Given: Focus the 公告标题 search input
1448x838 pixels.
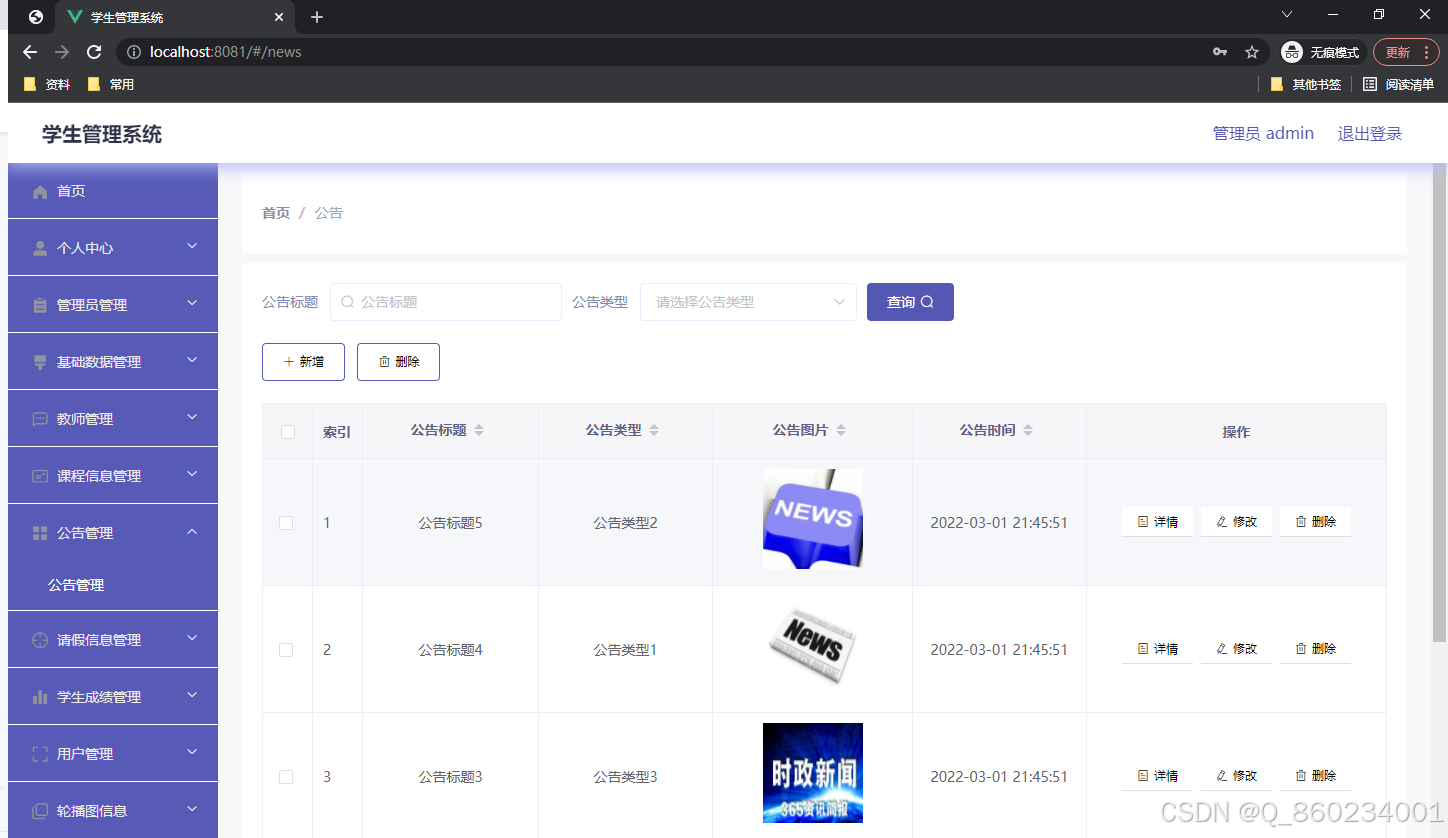Looking at the screenshot, I should [x=446, y=302].
